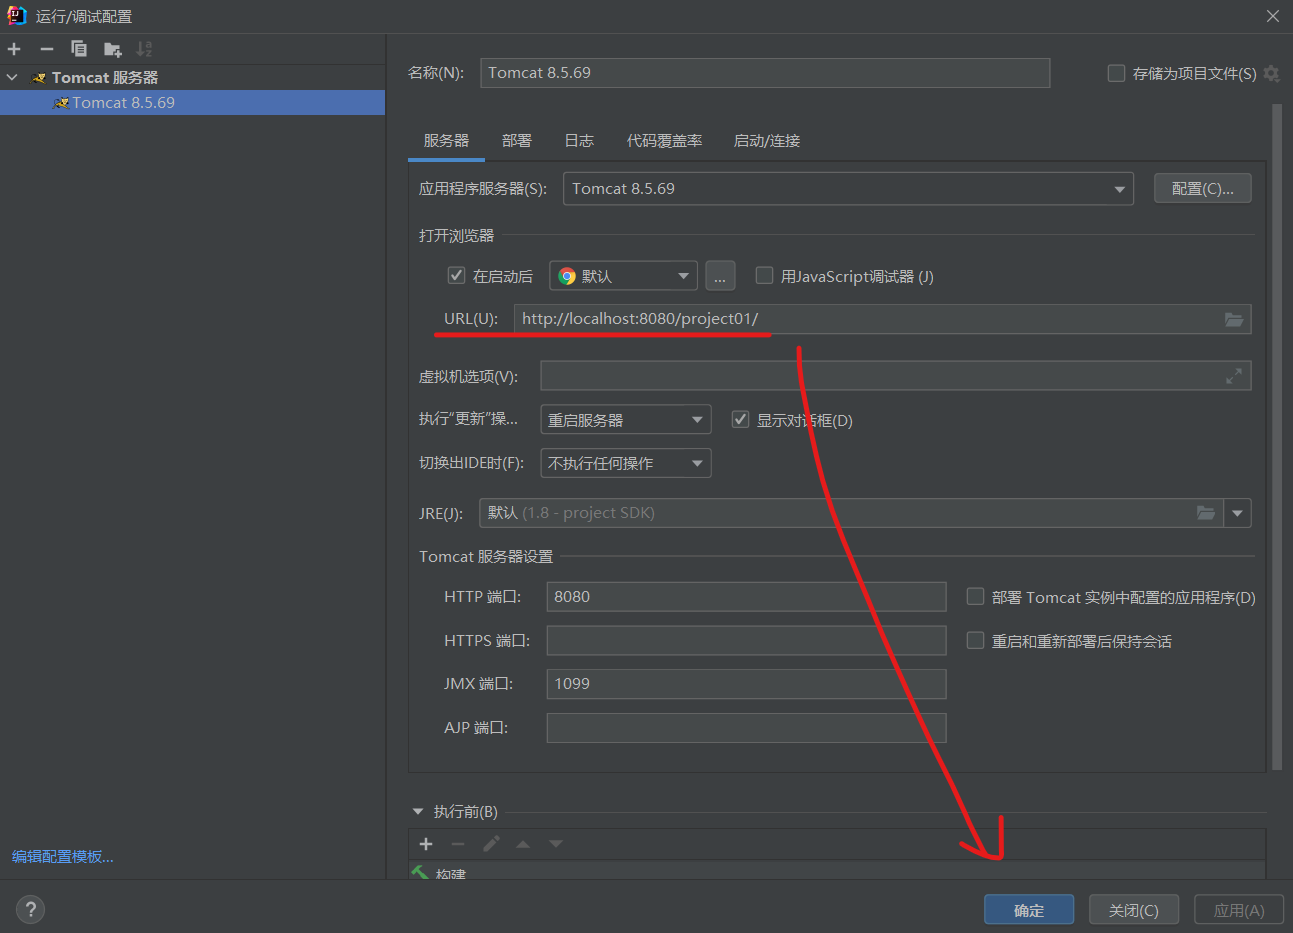This screenshot has width=1293, height=933.
Task: Collapse the 执行前 section
Action: coord(418,812)
